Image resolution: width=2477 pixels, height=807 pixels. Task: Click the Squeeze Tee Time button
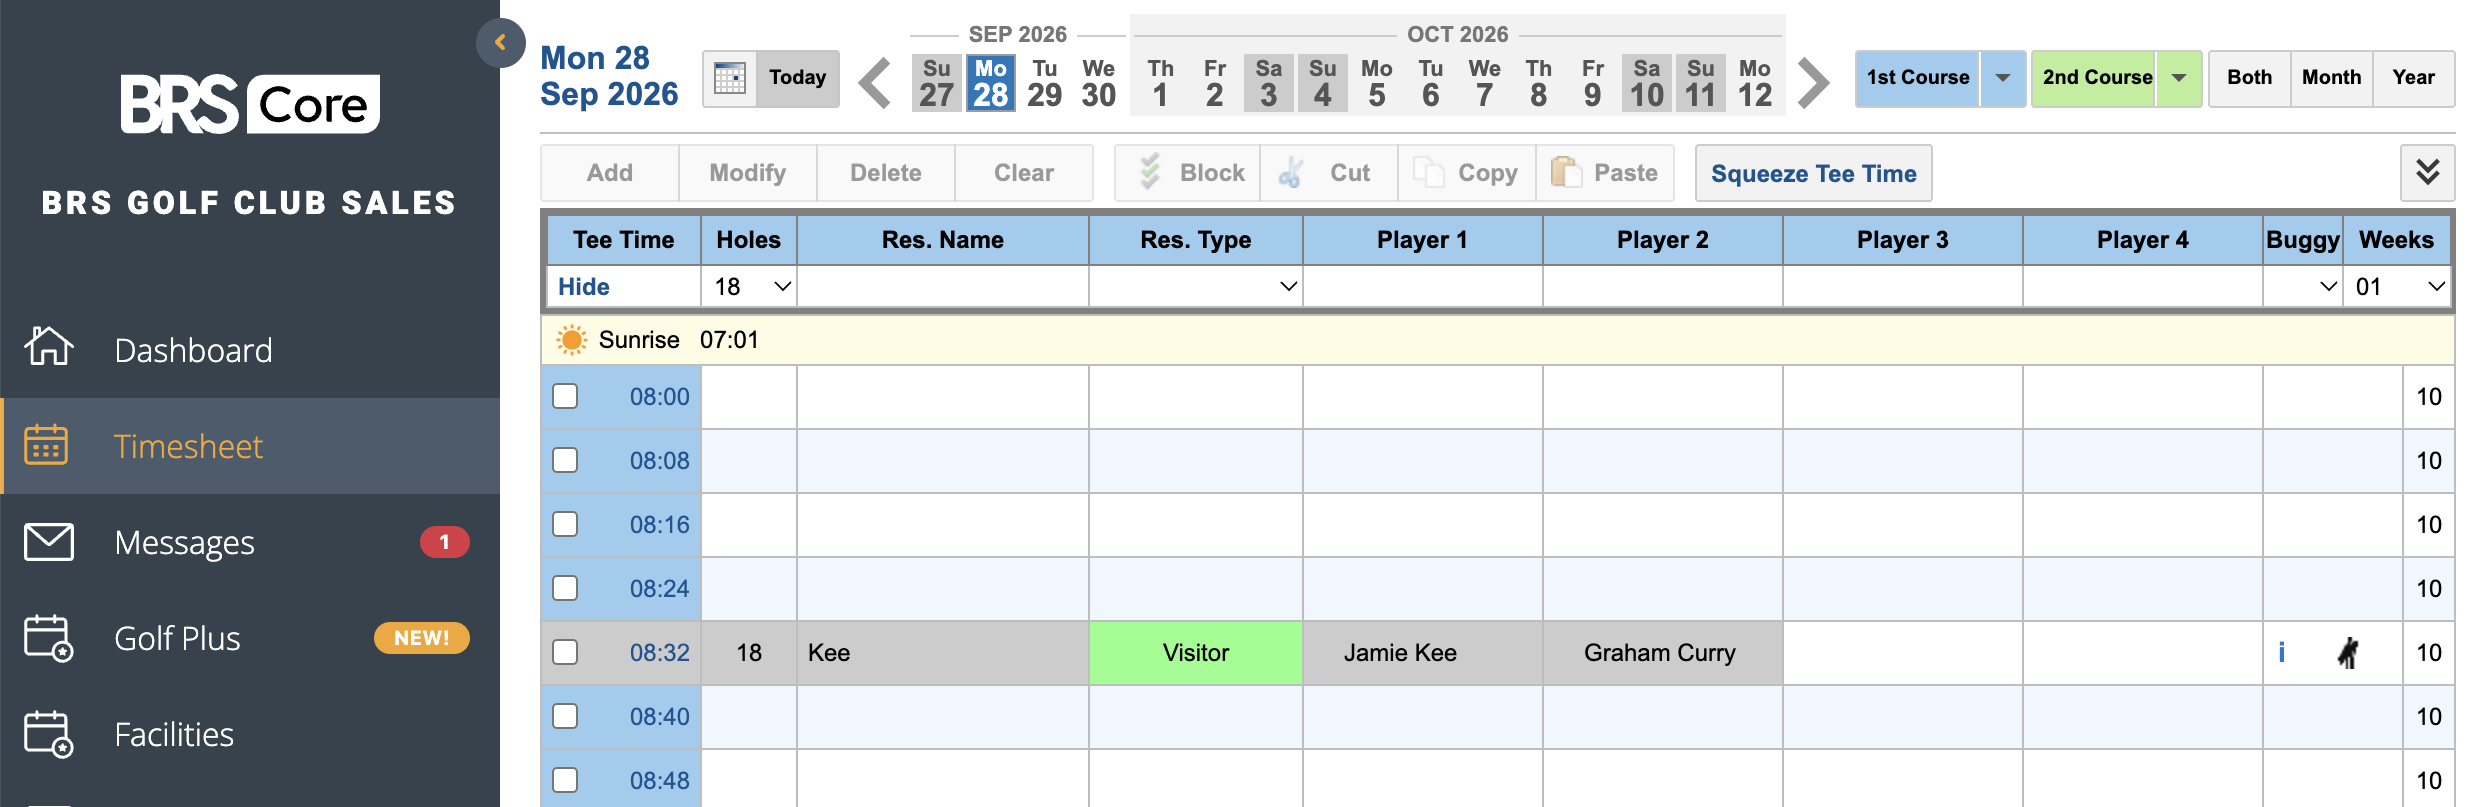[x=1814, y=173]
